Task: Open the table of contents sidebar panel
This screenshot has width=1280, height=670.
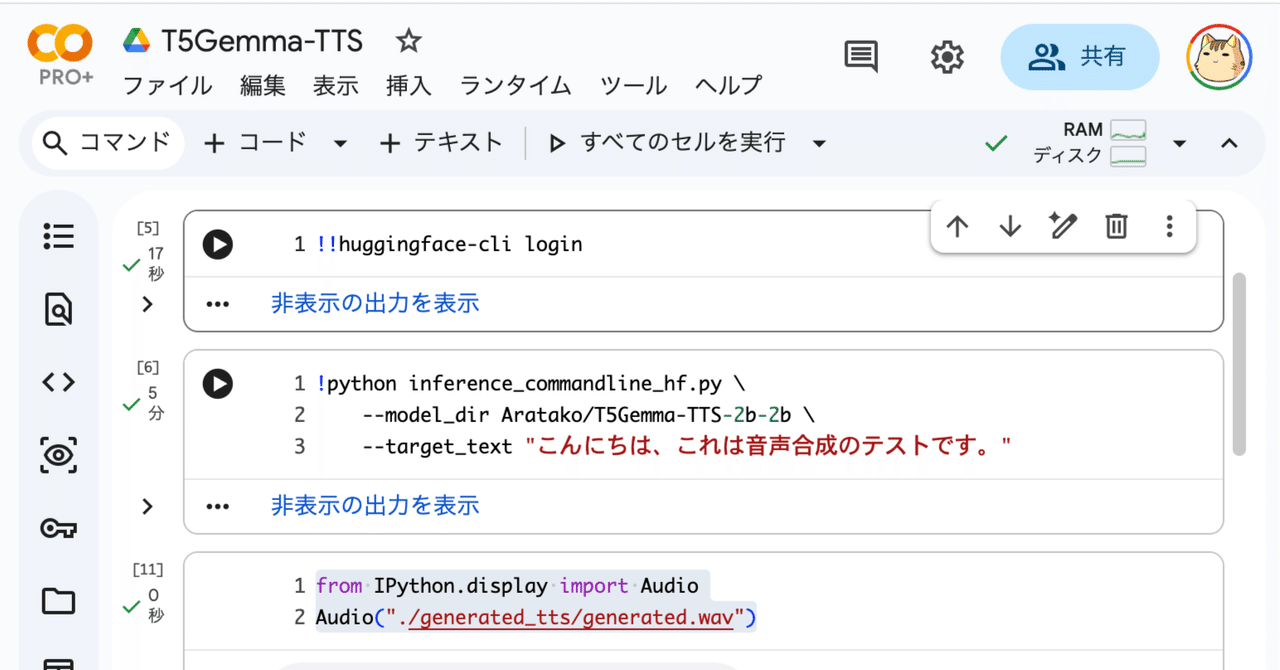Action: [x=58, y=236]
